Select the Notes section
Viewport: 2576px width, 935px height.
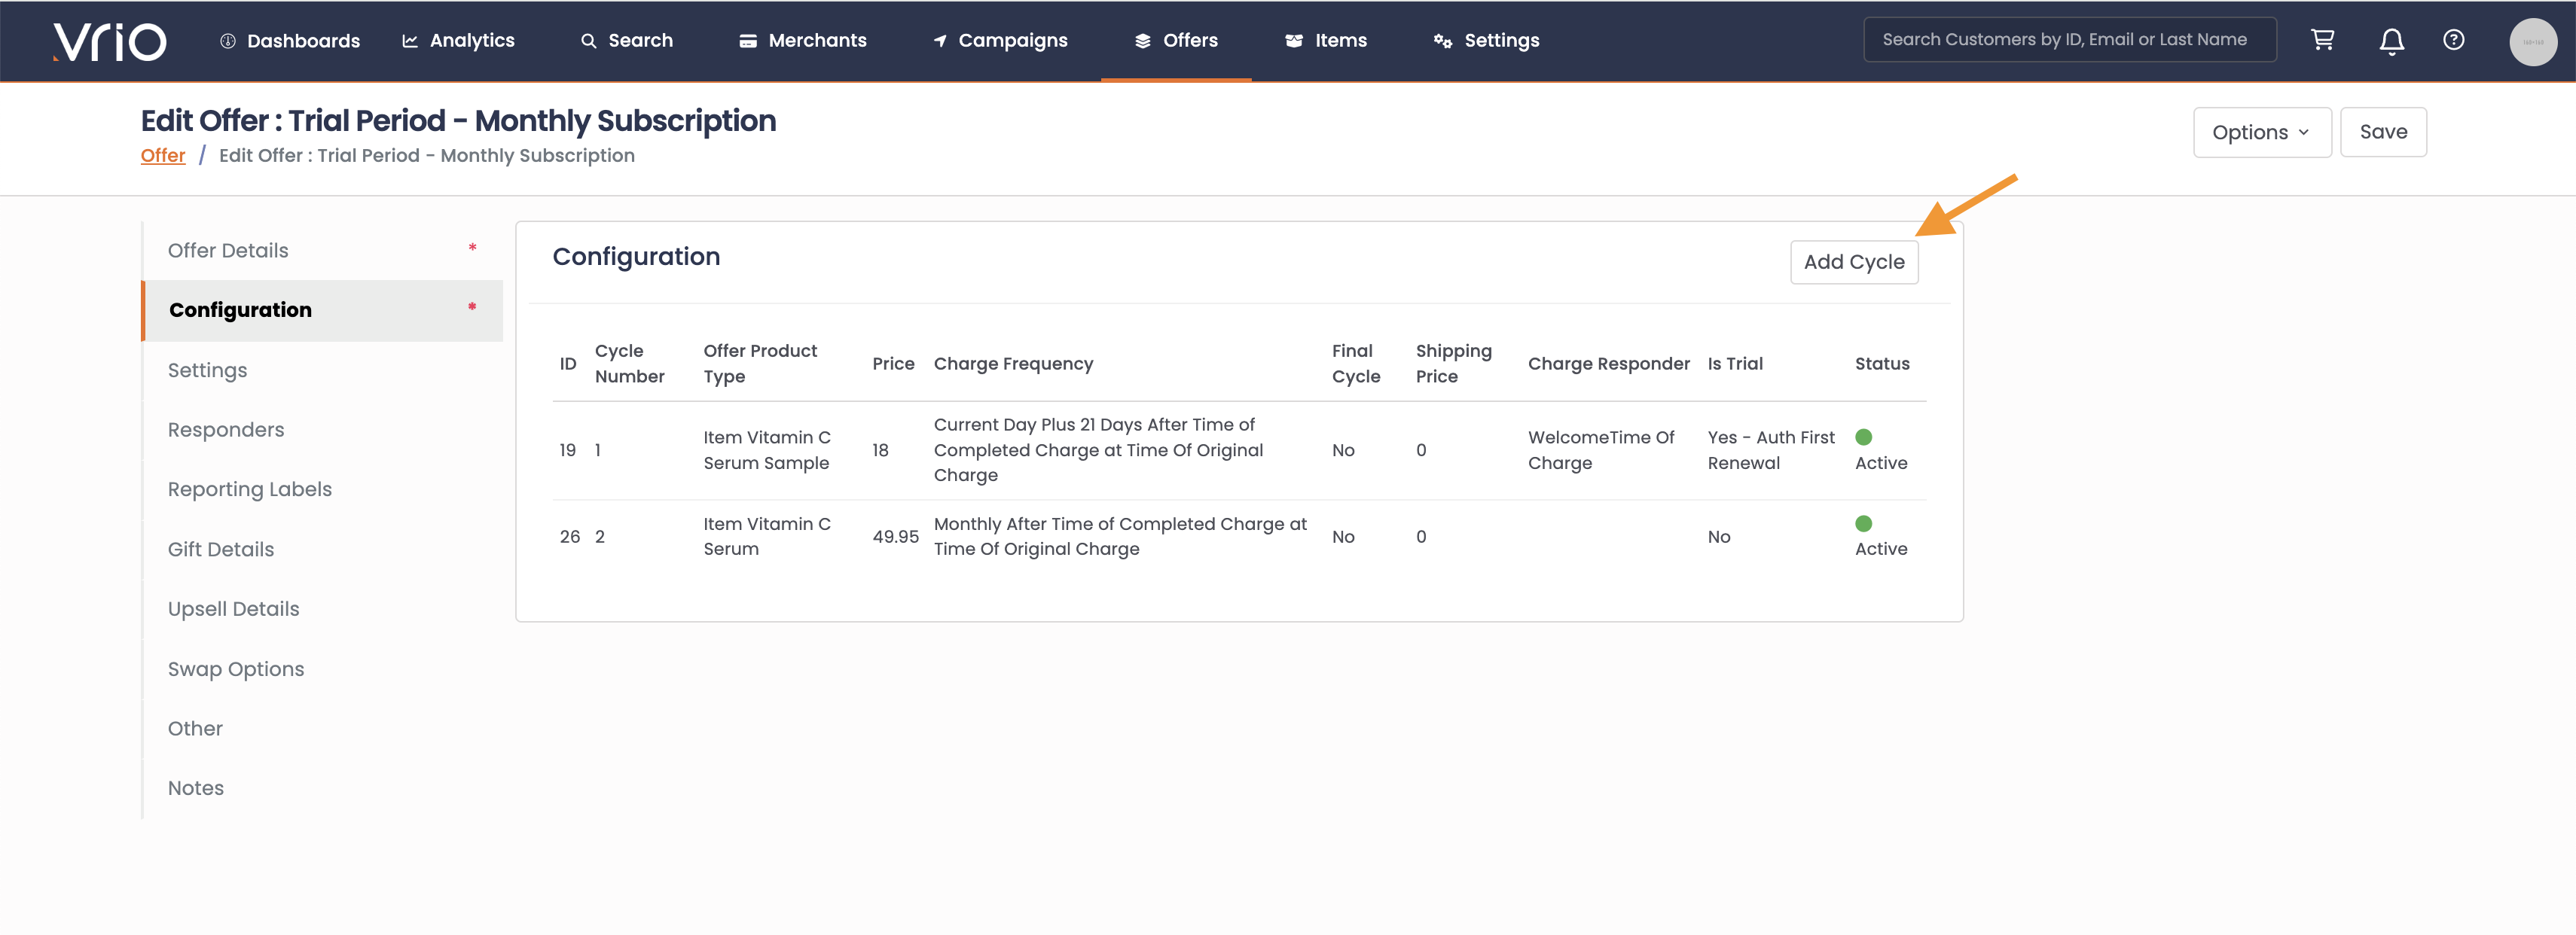click(x=322, y=789)
